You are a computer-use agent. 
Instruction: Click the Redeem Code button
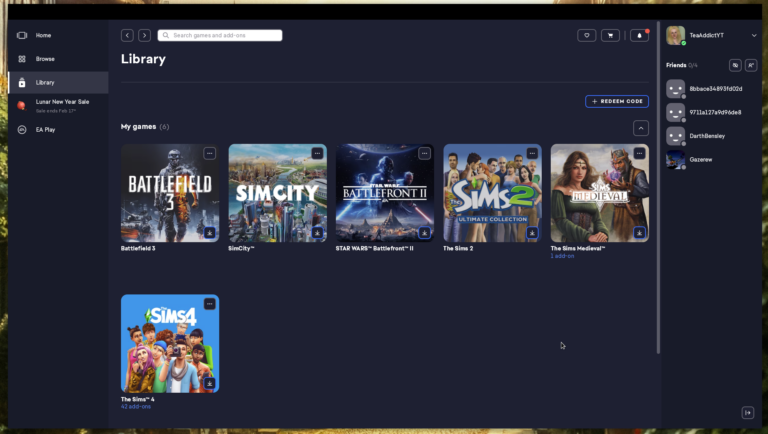coord(617,101)
